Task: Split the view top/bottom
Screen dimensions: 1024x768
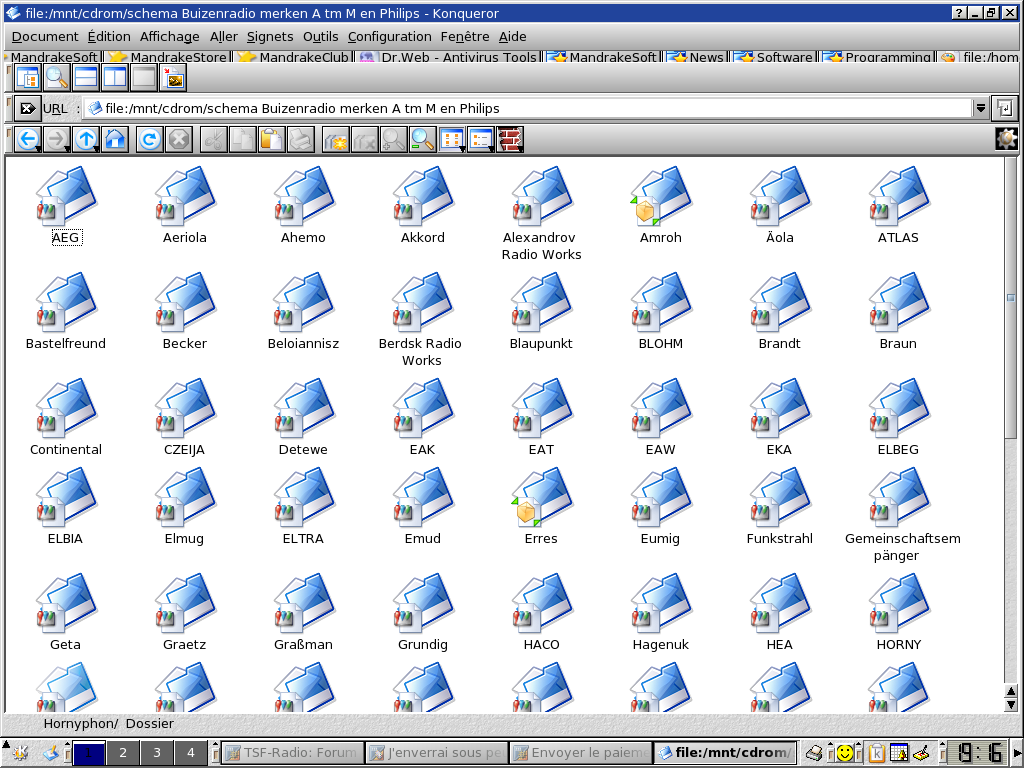Action: [x=86, y=78]
